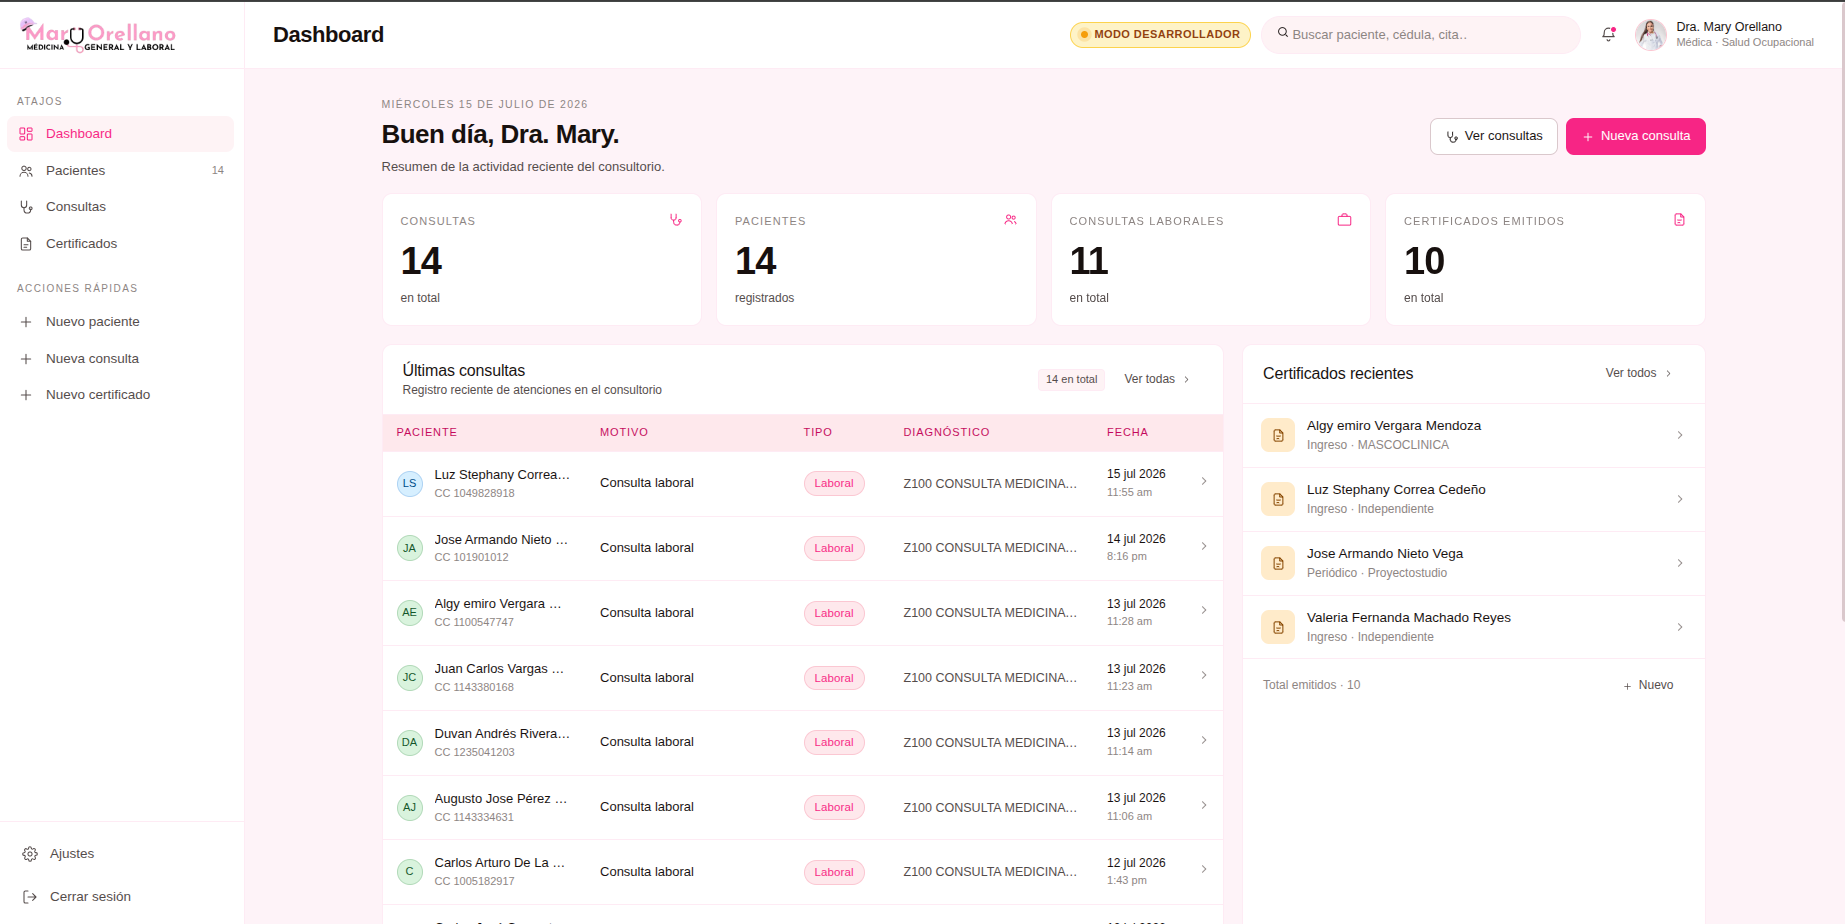Open the Ver todas link in Últimas consultas
The image size is (1845, 924).
tap(1157, 379)
